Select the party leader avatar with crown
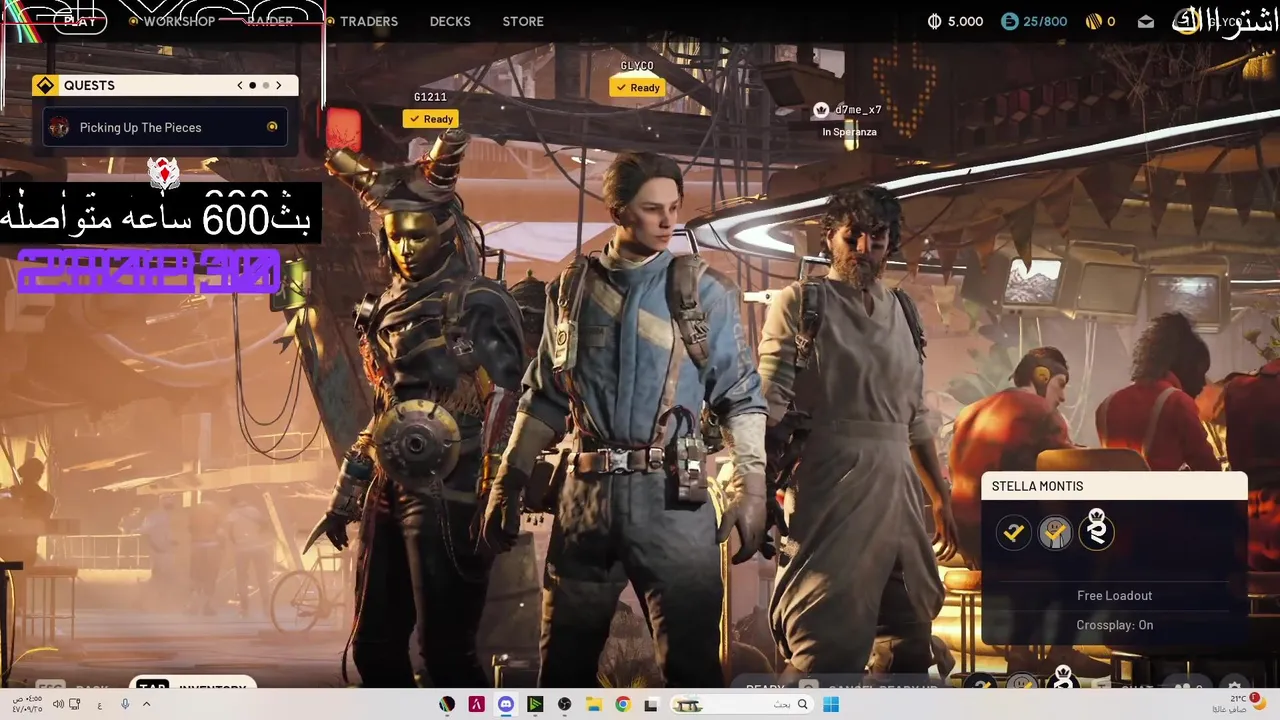1280x720 pixels. pyautogui.click(x=1096, y=531)
